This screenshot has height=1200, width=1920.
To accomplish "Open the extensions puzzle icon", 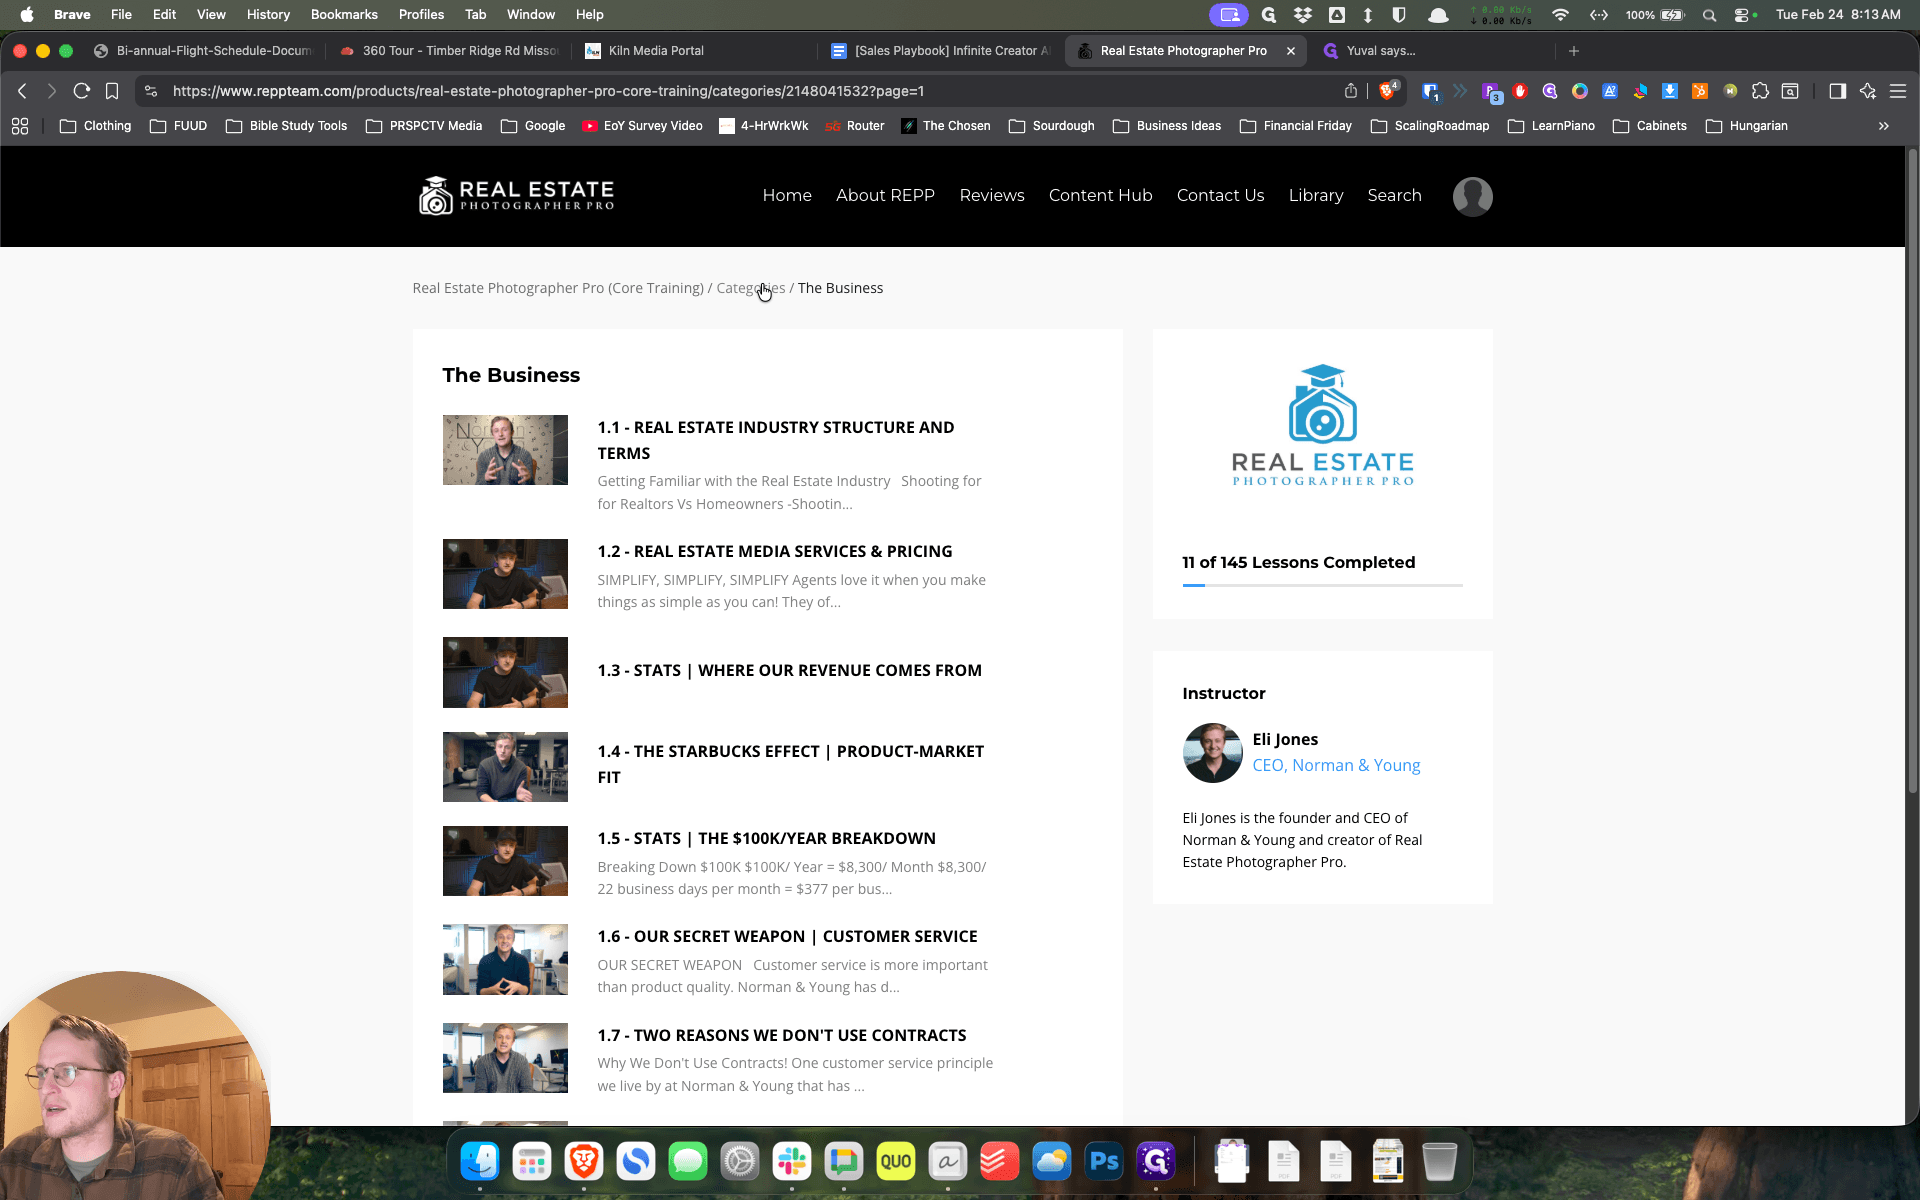I will (x=1760, y=91).
